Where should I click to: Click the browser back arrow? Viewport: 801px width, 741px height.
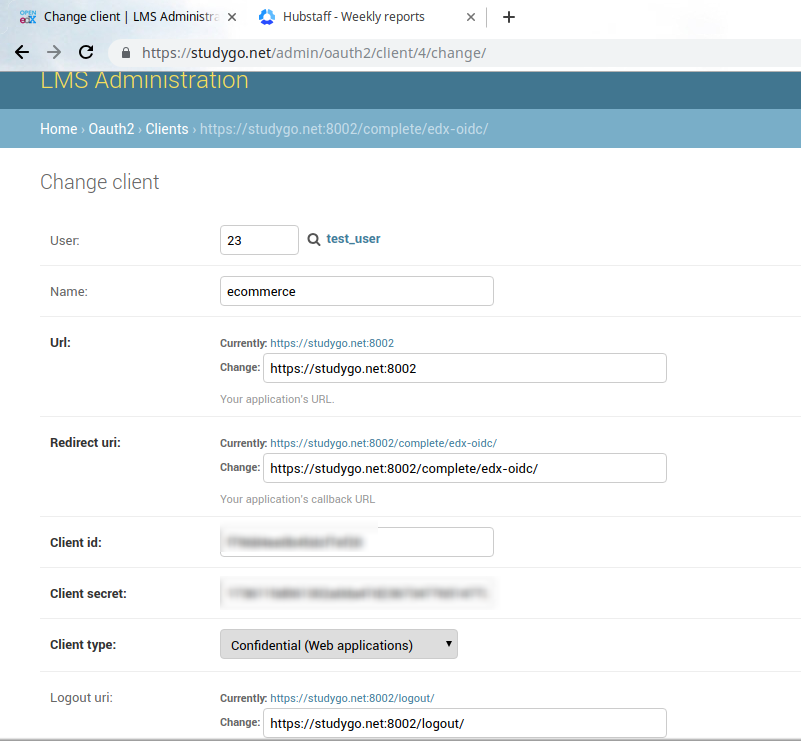(x=22, y=53)
